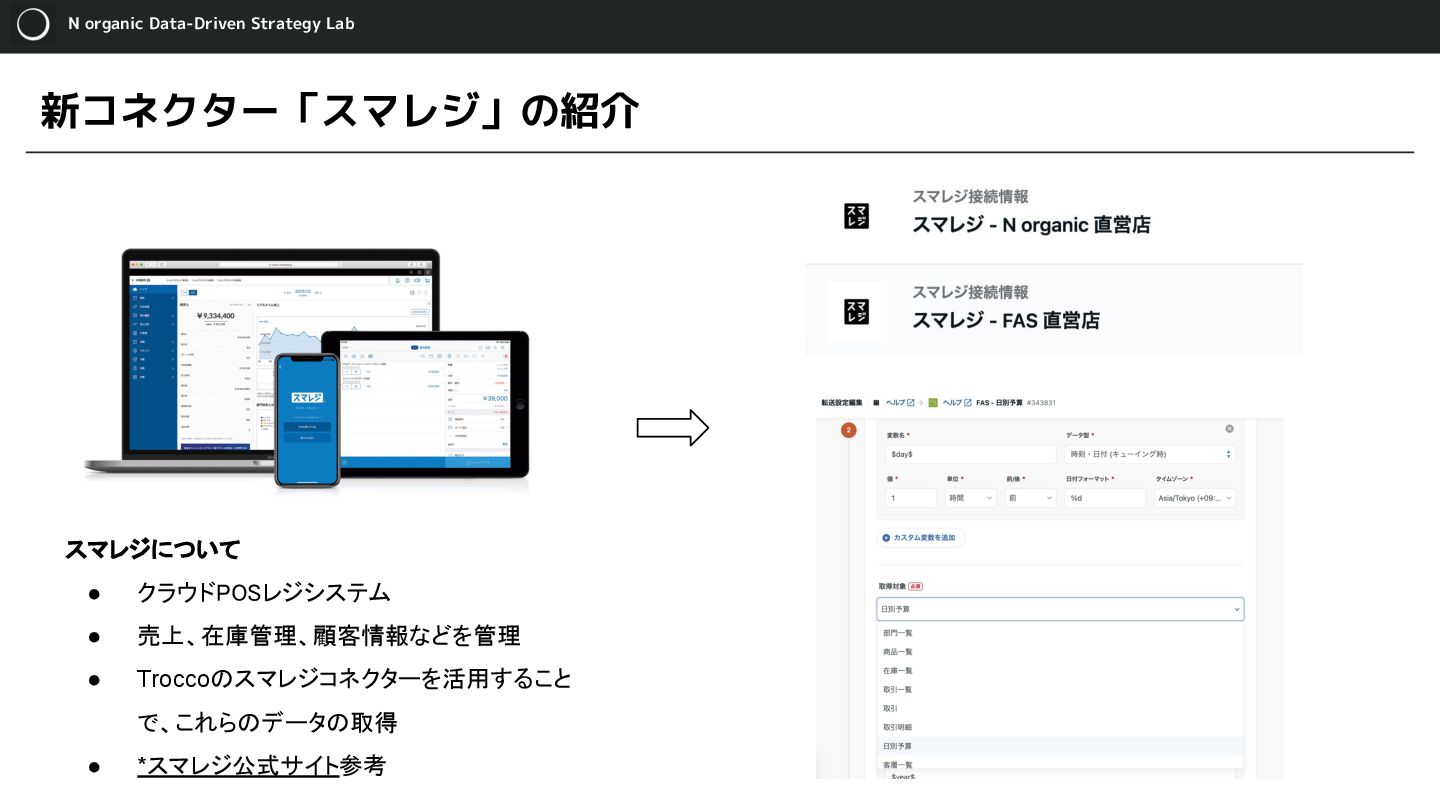
Task: Open the タイムゾーン dropdown showing Asia/Tokyo
Action: 1195,497
